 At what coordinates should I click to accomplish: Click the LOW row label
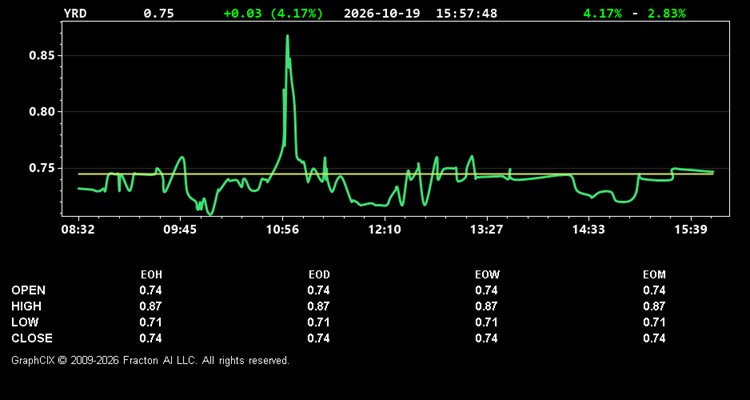coord(25,322)
